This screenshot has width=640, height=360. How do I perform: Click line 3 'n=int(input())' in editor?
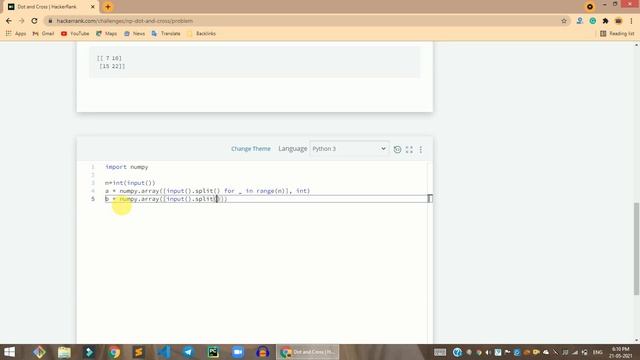coord(130,183)
